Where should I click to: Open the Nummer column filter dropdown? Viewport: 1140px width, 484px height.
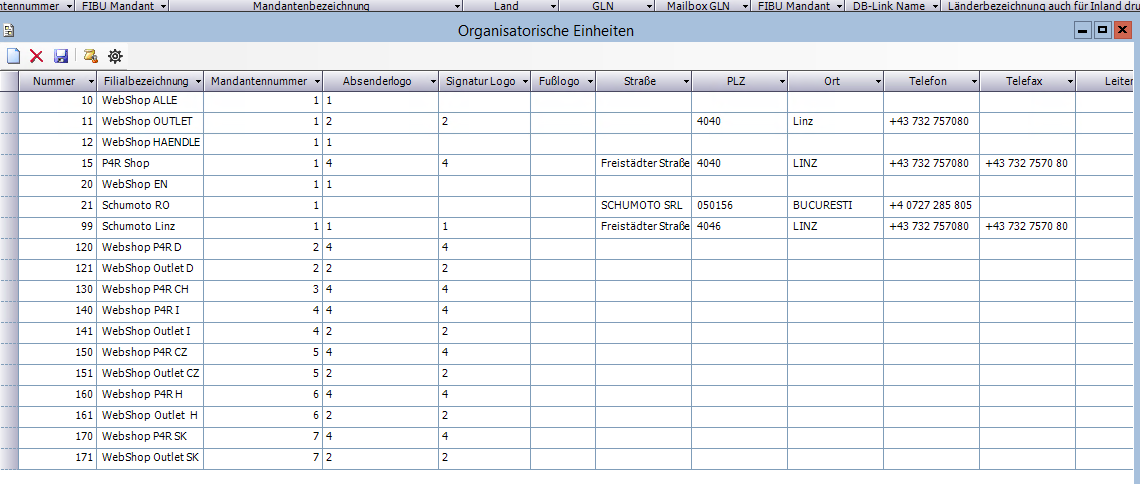click(87, 82)
